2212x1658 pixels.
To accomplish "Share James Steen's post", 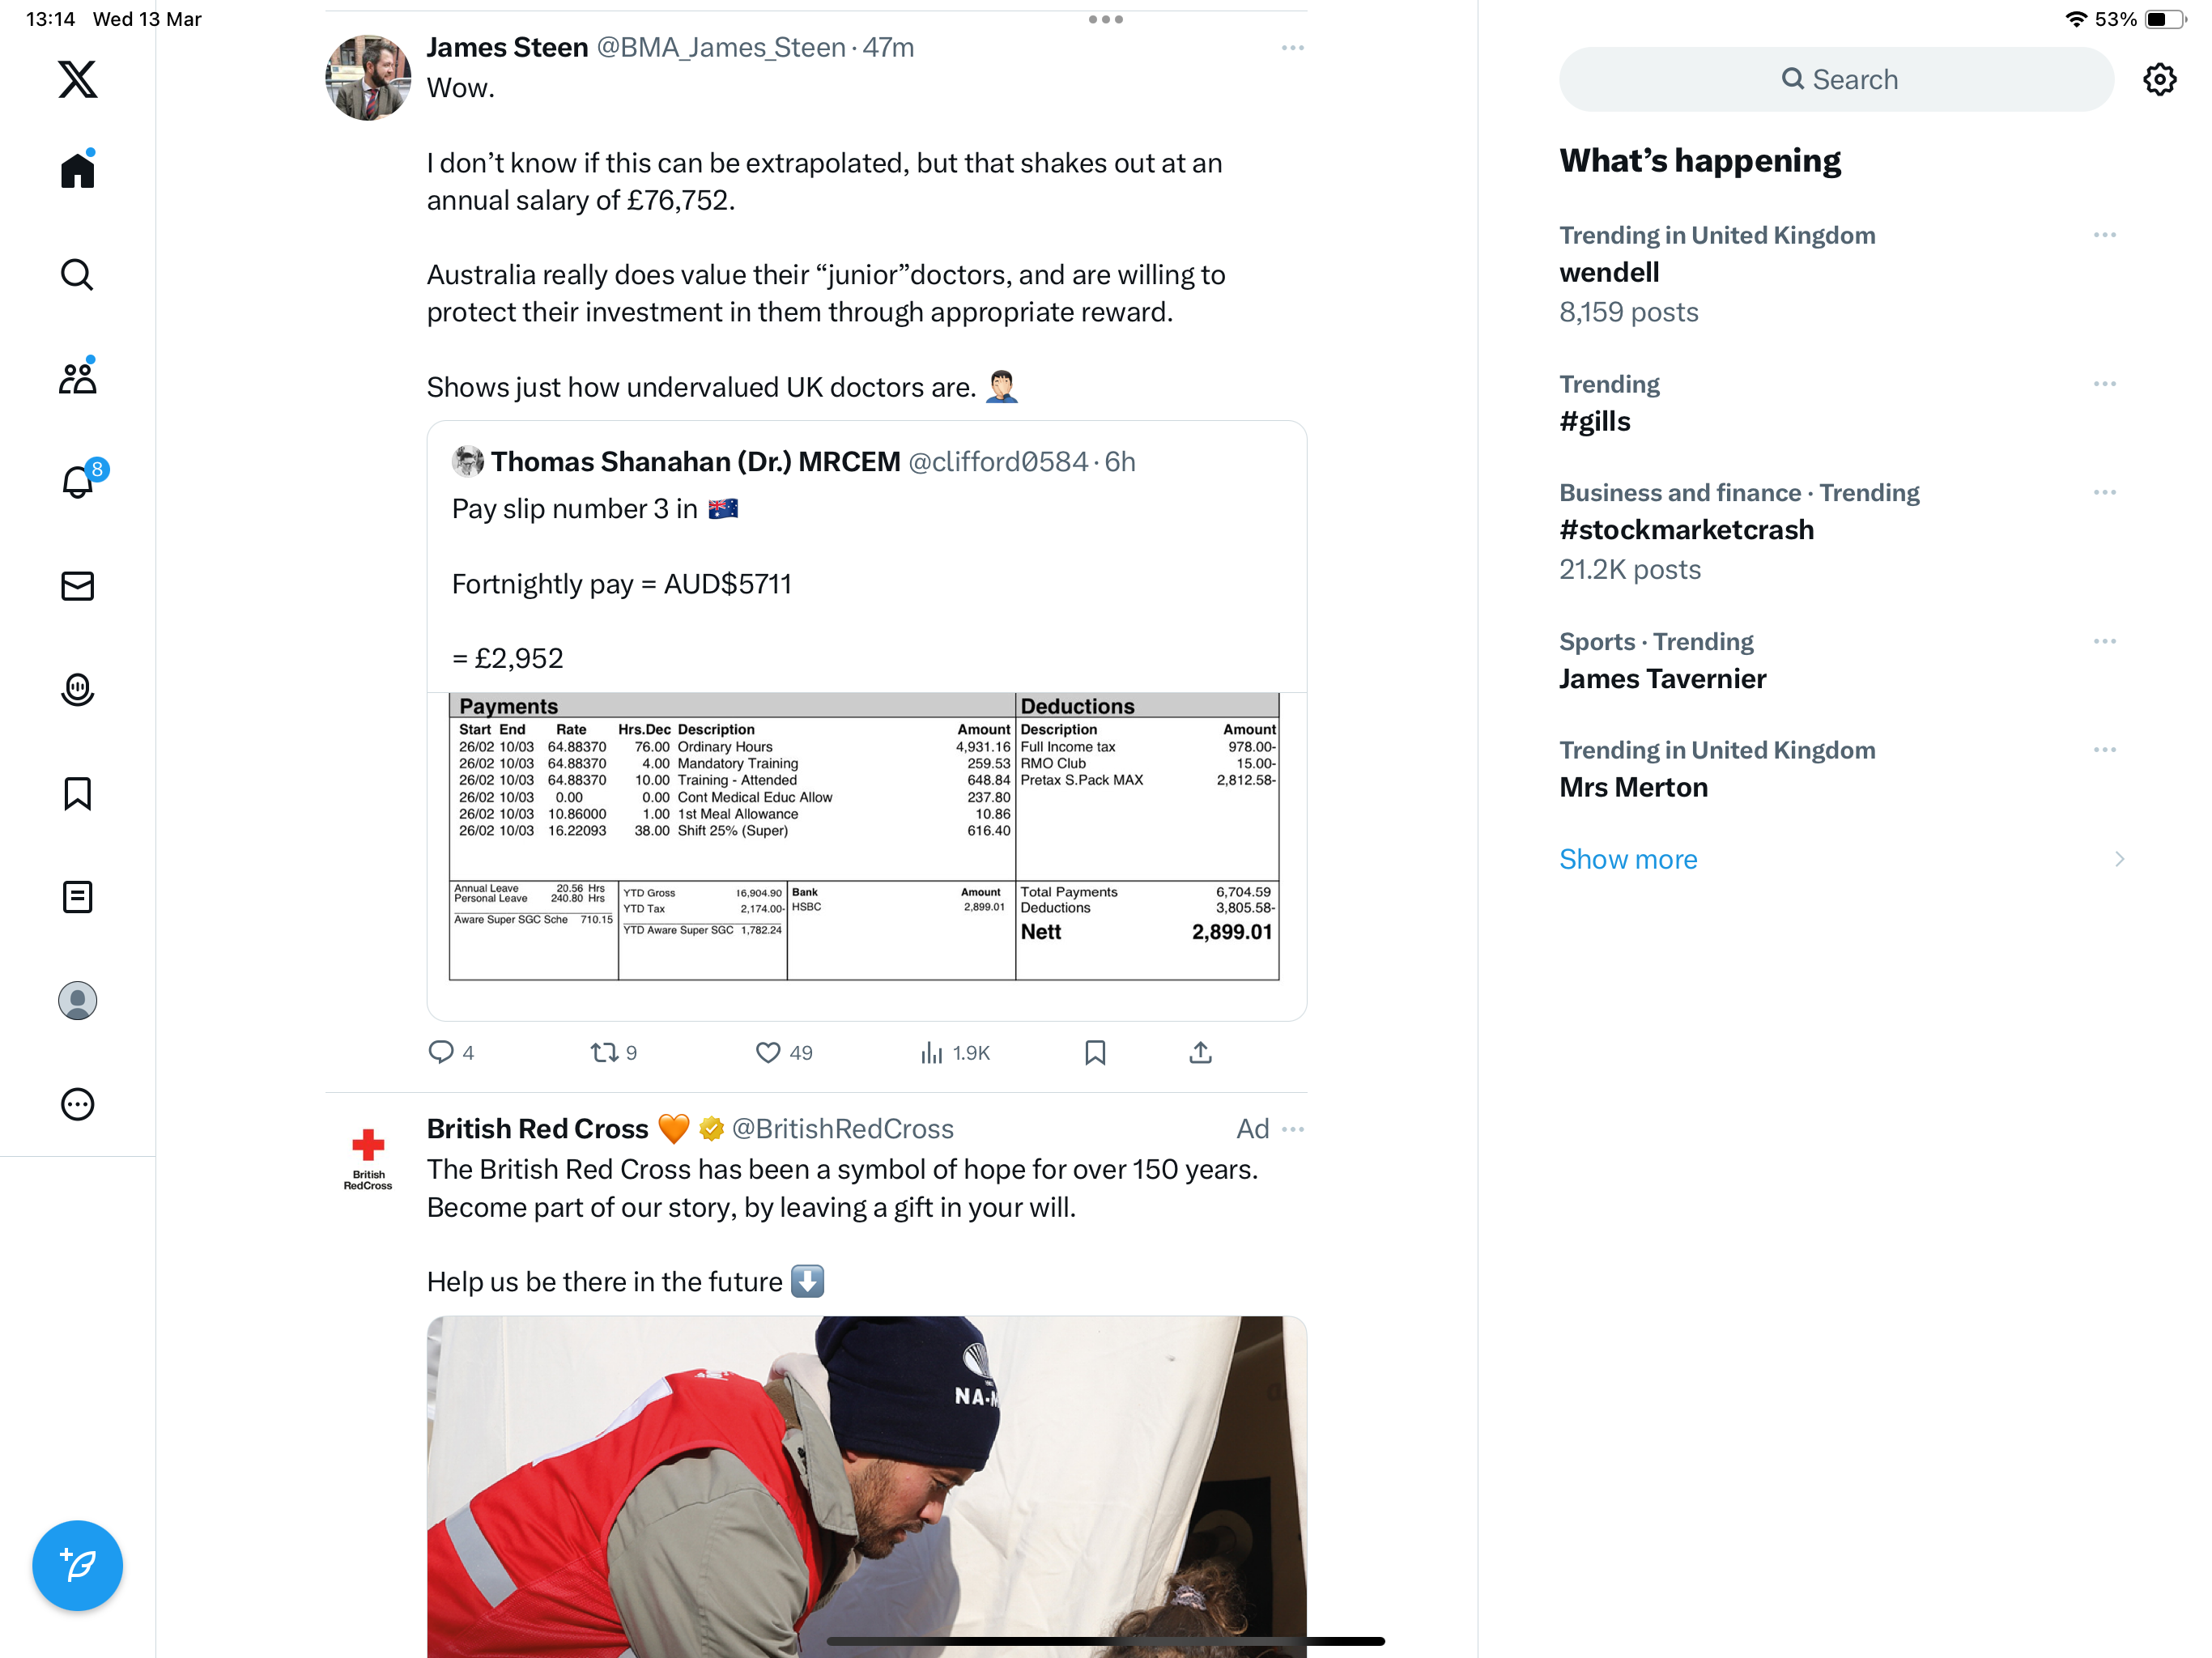I will 1200,1052.
